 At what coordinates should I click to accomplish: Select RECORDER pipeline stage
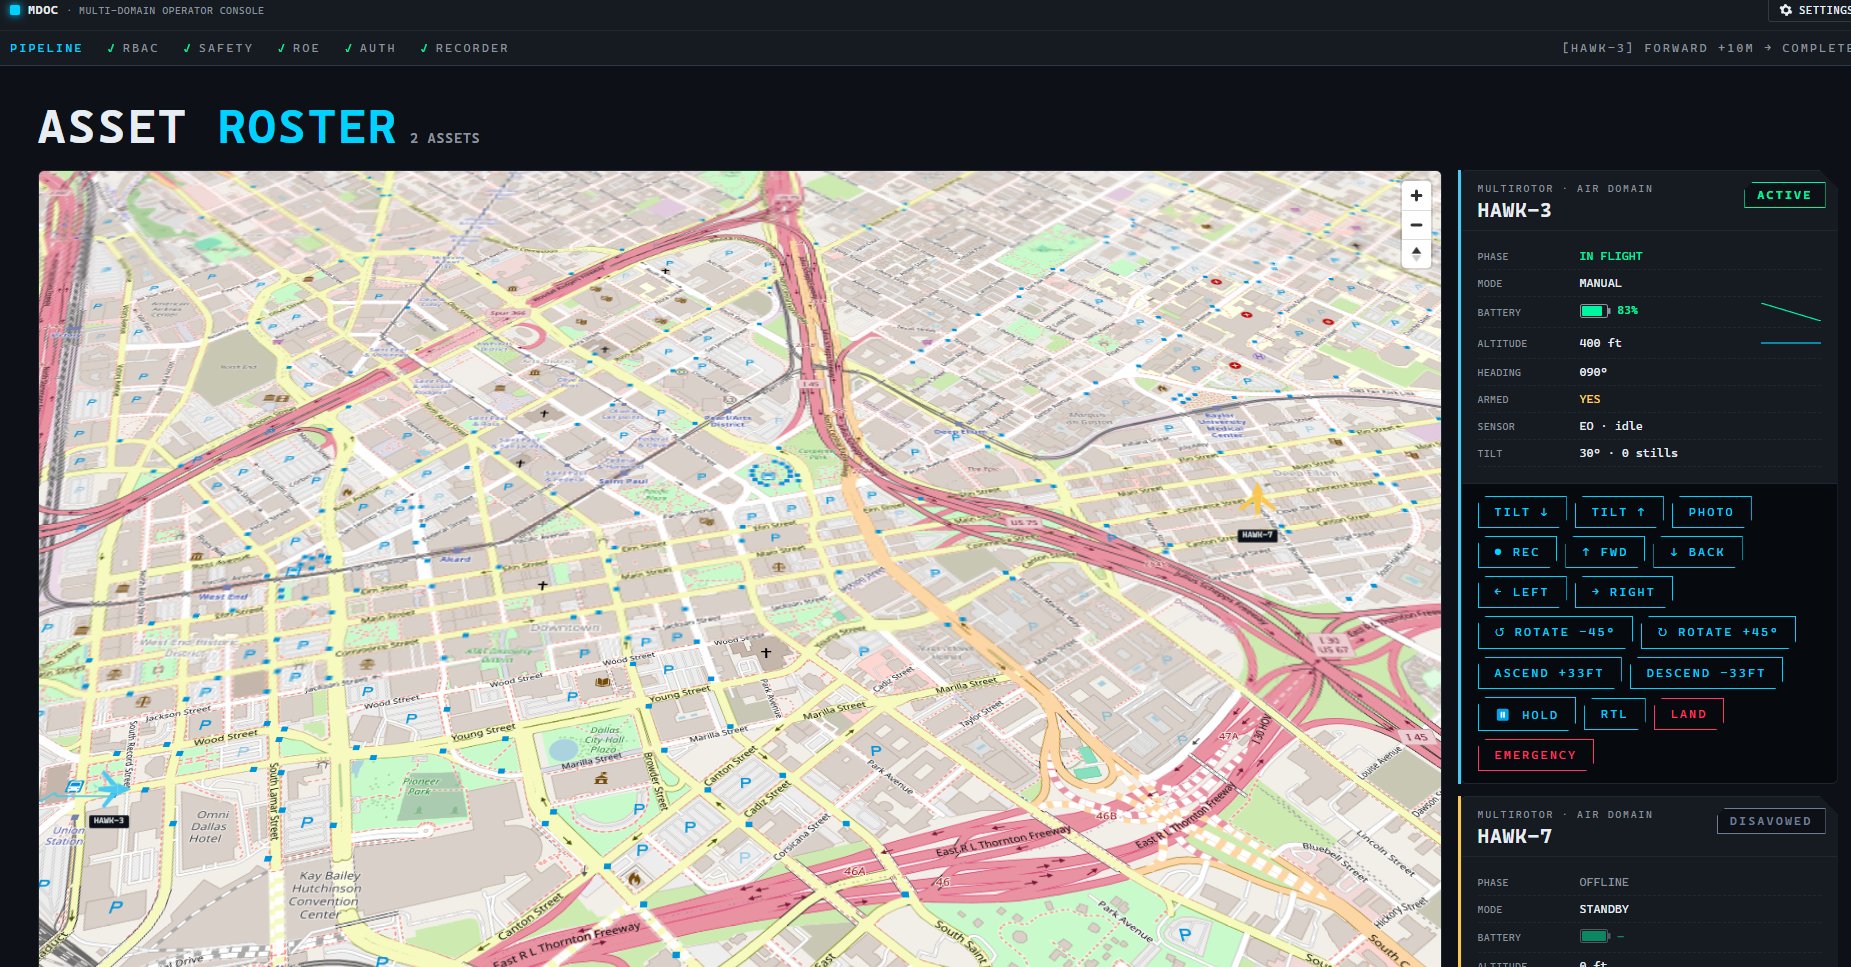[x=464, y=48]
